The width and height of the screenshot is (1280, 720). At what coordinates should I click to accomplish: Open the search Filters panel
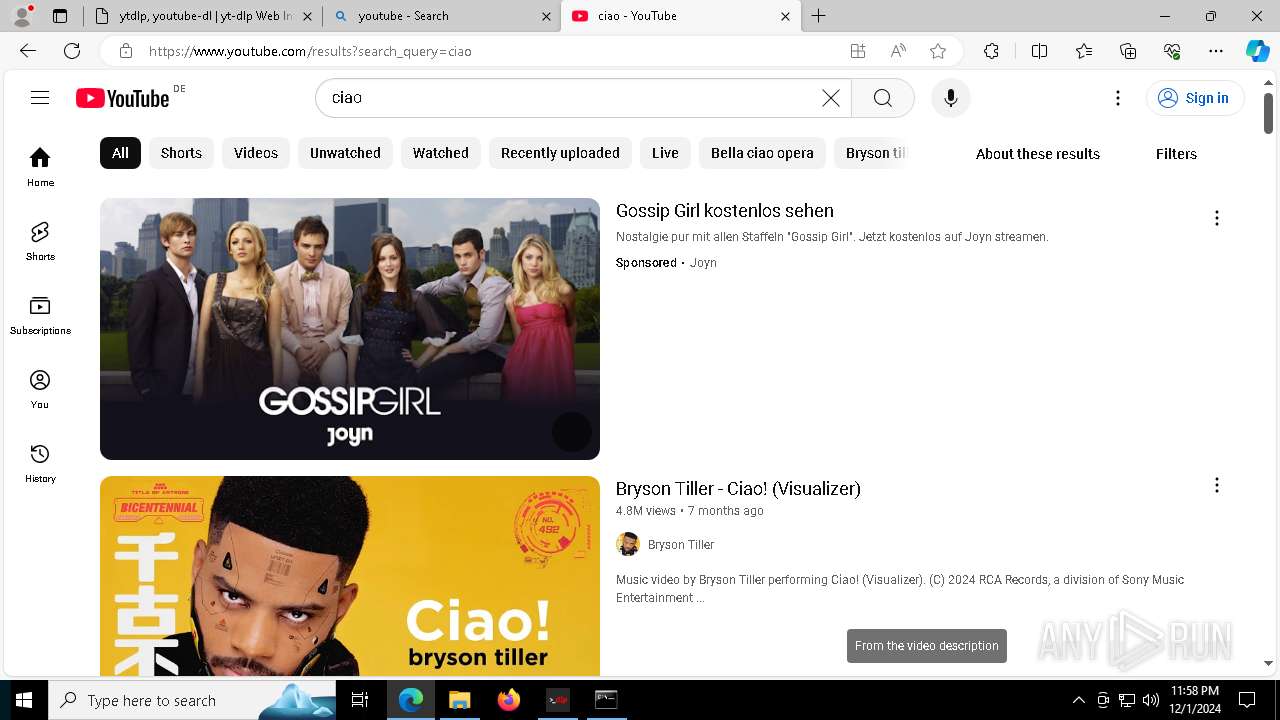click(1176, 154)
